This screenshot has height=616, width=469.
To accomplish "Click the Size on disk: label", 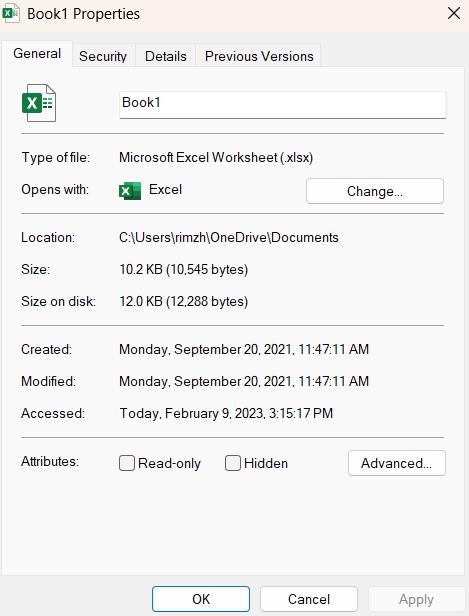I will coord(59,302).
